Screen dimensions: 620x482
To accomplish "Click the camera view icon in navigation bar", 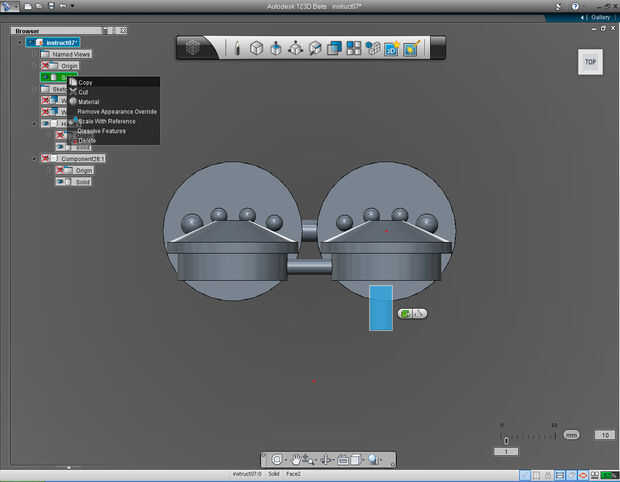I will pos(343,460).
